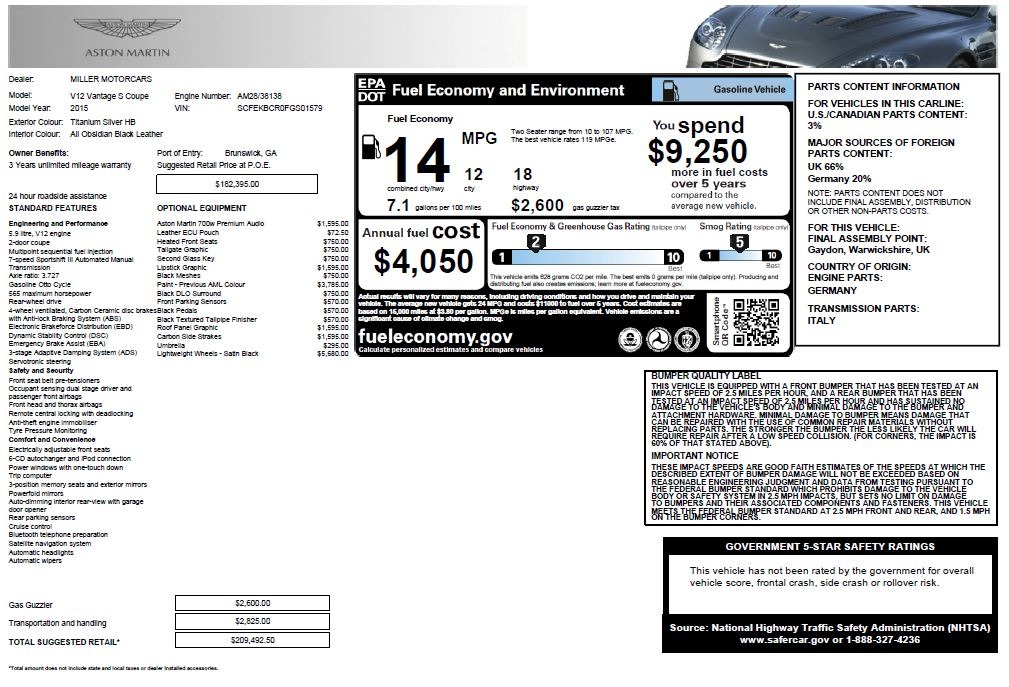Click the Gasoline Vehicle label
Image resolution: width=1009 pixels, height=687 pixels.
[x=749, y=90]
